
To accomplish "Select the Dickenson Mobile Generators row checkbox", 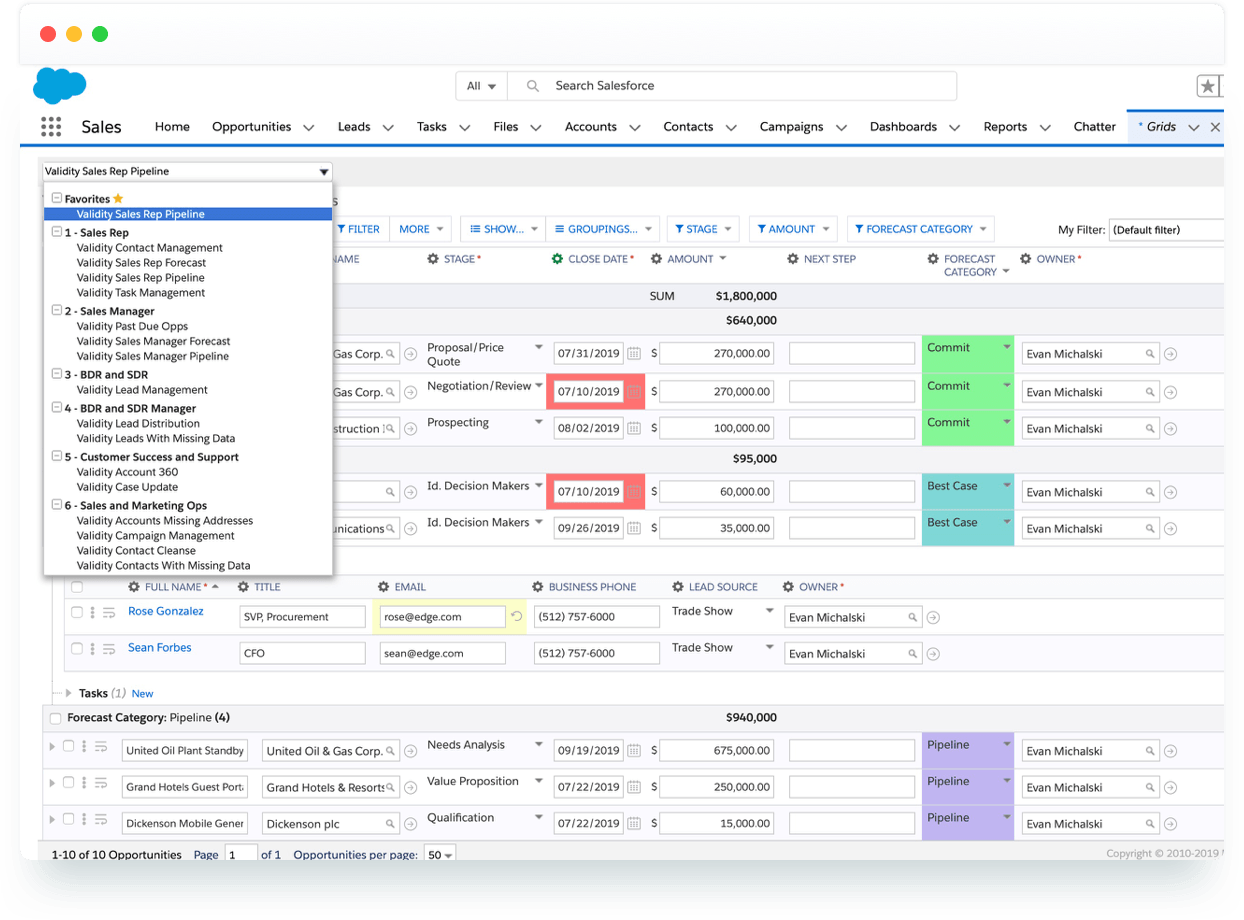I will point(68,818).
